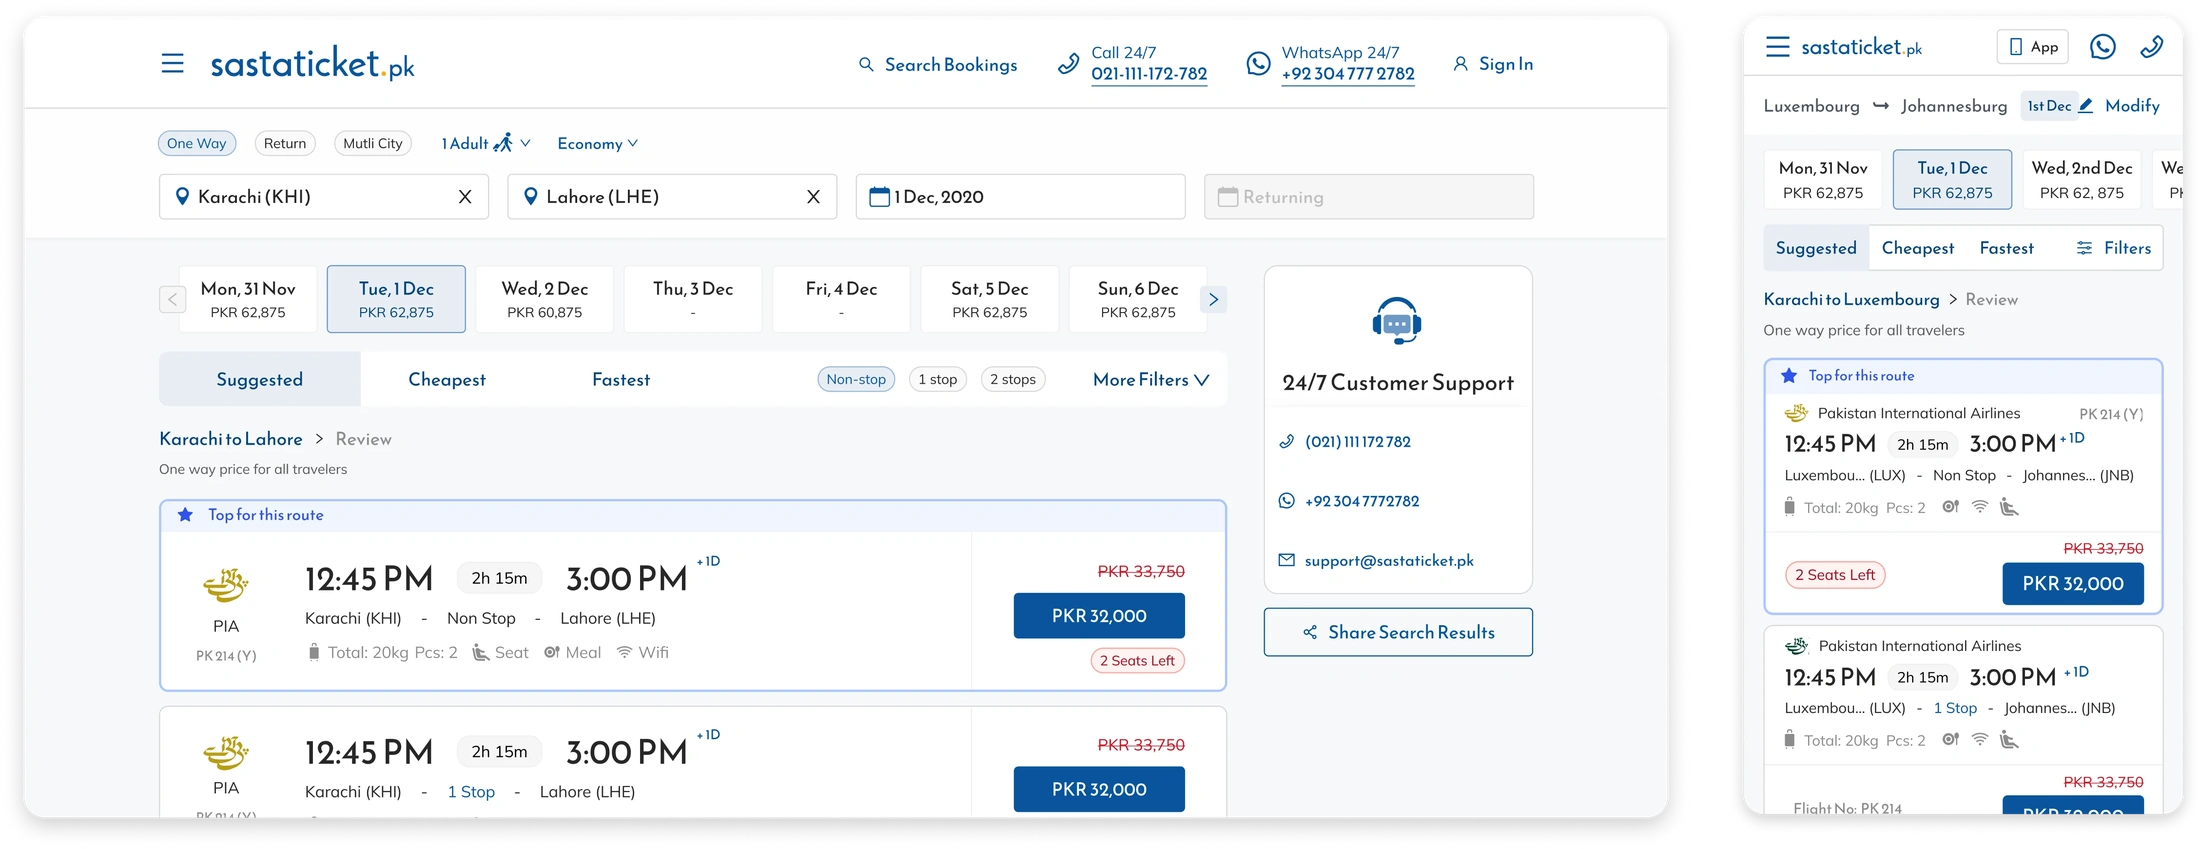Select Wed, 2nd Dec date in mobile view
Viewport: 2200px width, 849px height.
click(2082, 180)
